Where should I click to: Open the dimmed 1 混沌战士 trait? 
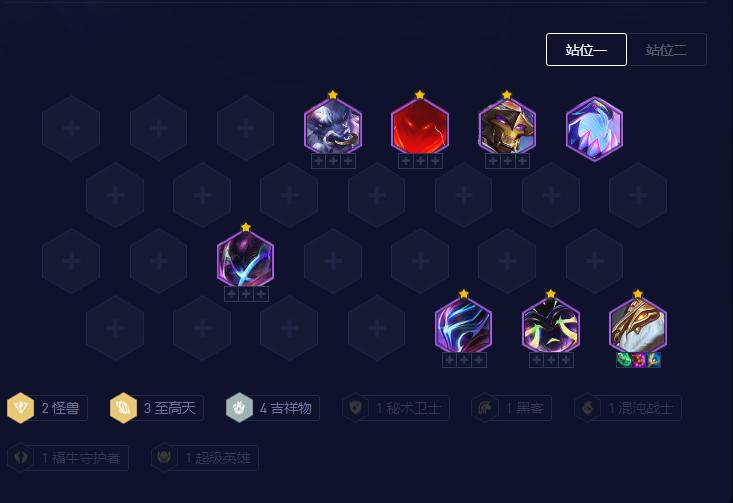(x=628, y=408)
